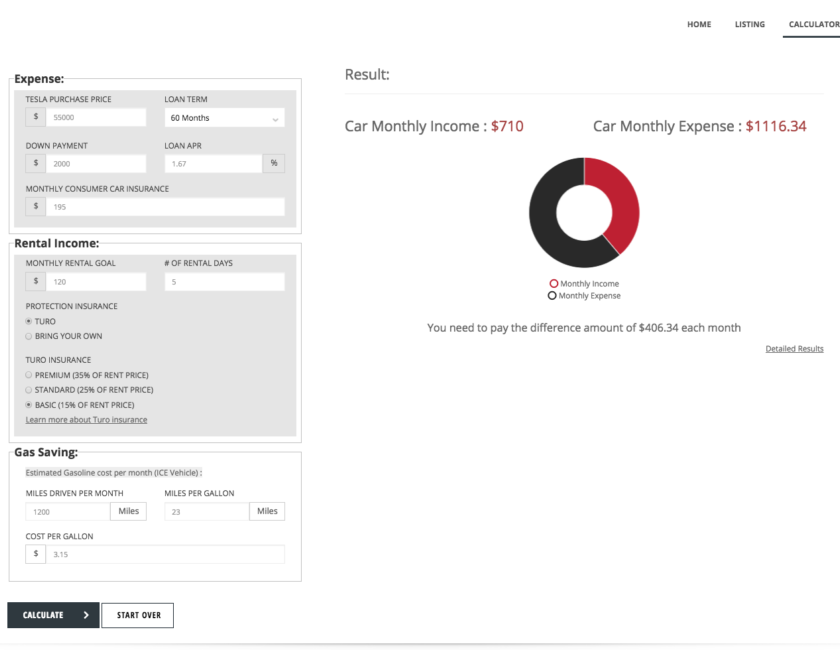
Task: Click the Down Payment input field
Action: [96, 163]
